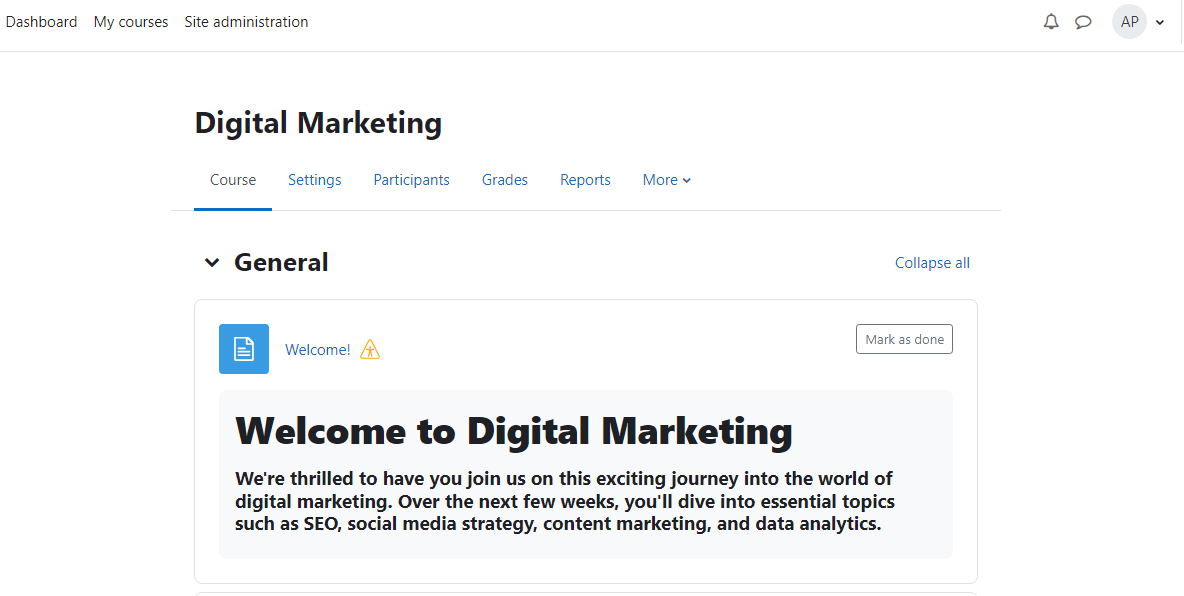Go to Dashboard in top navigation
The image size is (1184, 596).
coord(41,22)
